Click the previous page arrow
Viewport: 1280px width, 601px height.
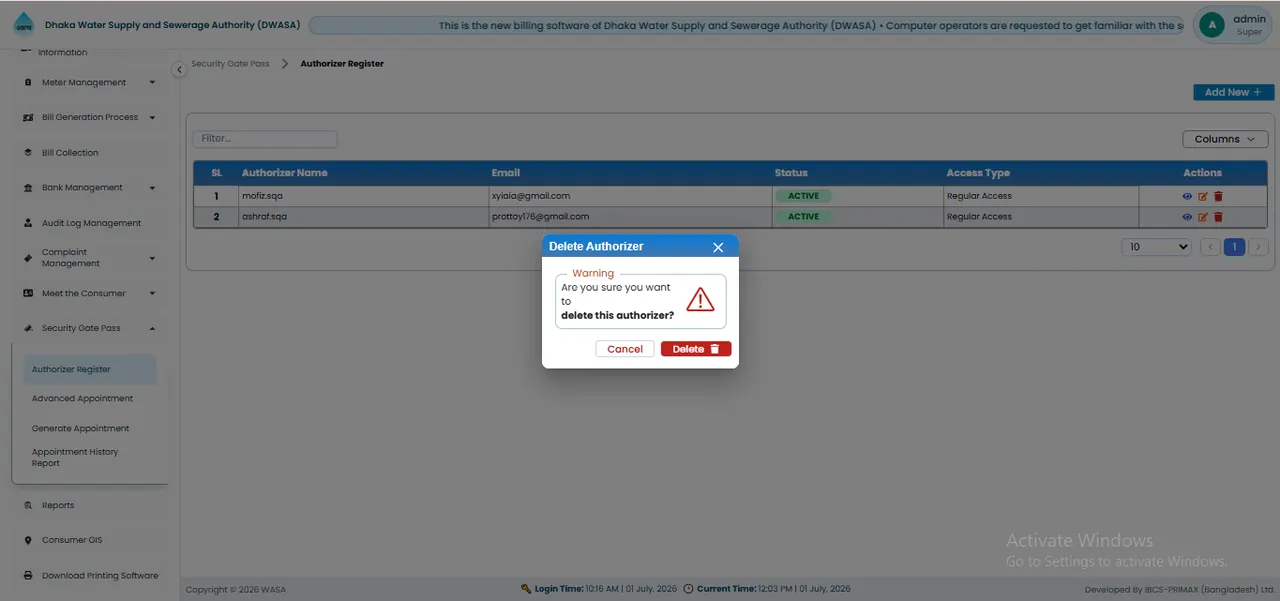pyautogui.click(x=1210, y=247)
